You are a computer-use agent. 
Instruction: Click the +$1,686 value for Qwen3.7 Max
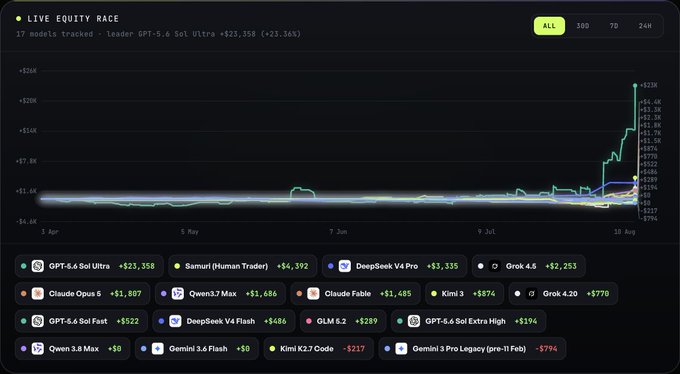point(261,293)
